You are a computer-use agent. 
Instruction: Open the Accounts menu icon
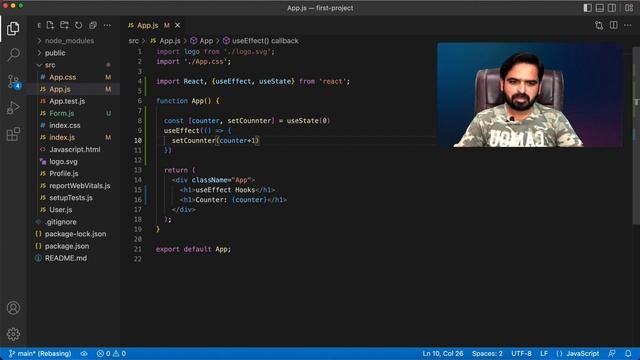click(x=13, y=308)
